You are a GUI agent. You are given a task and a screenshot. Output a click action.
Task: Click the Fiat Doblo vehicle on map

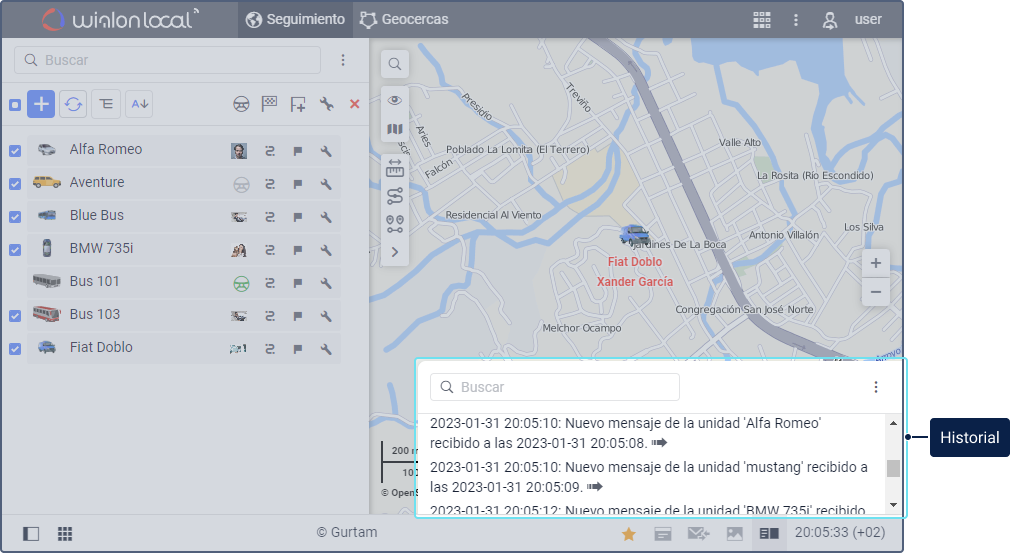[634, 235]
